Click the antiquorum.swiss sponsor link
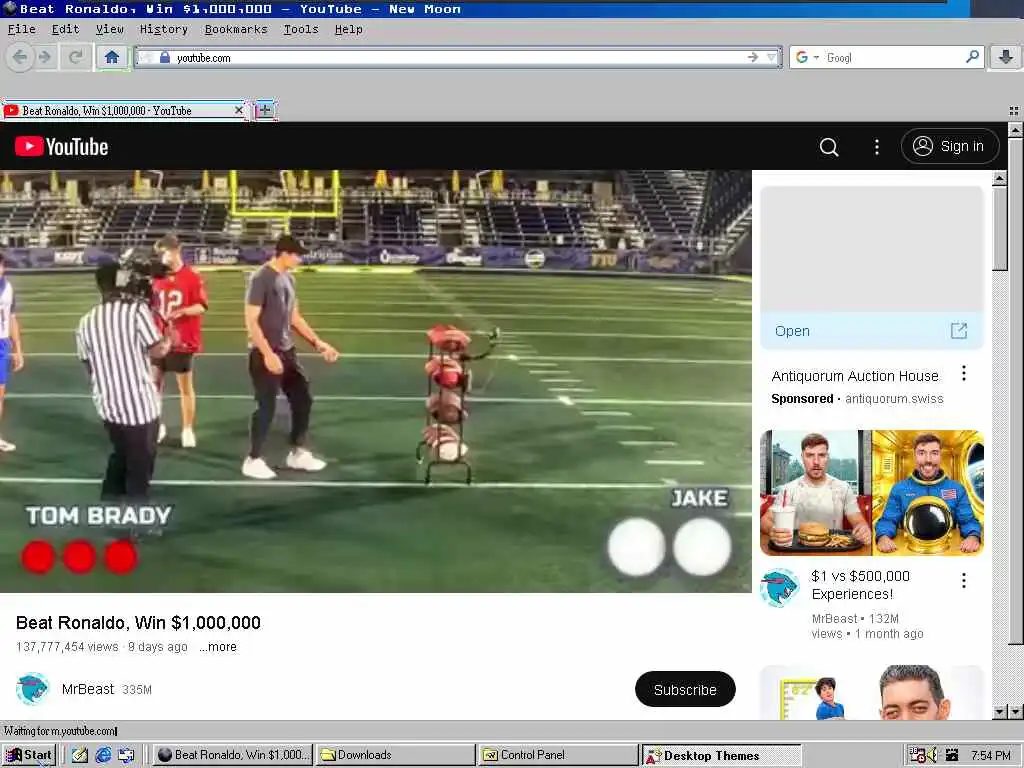Image resolution: width=1024 pixels, height=768 pixels. click(894, 399)
